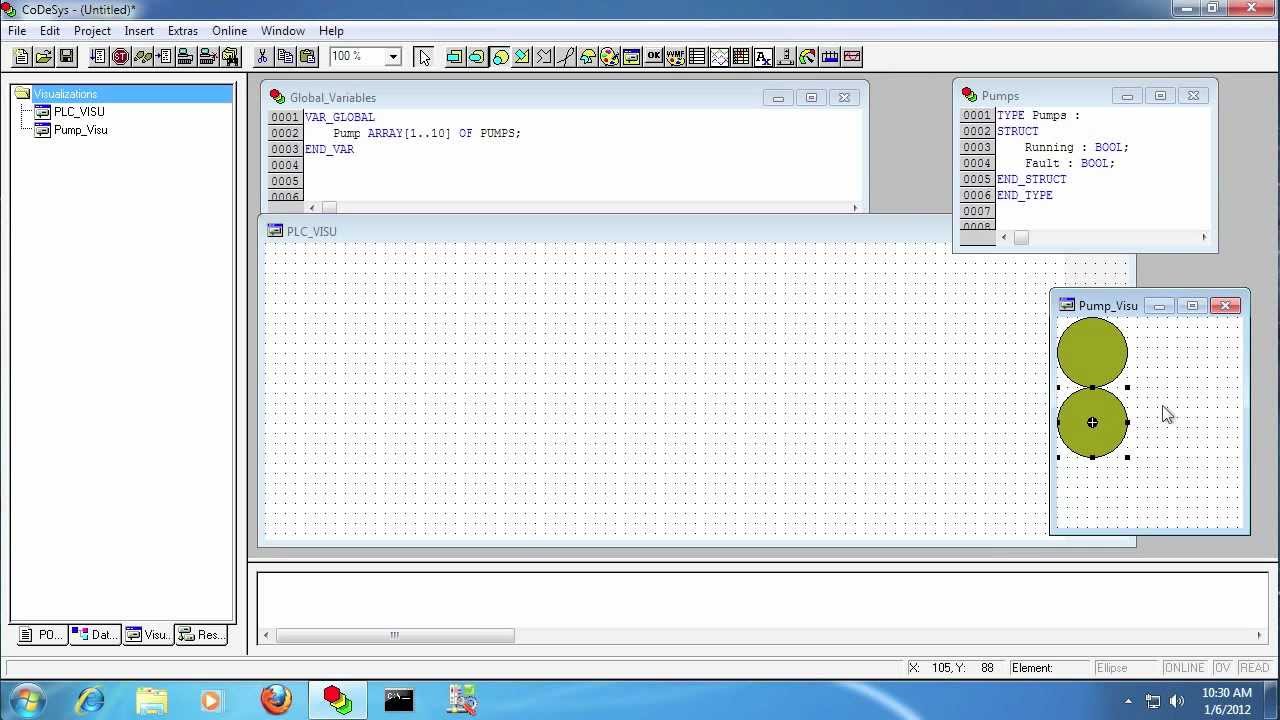Image resolution: width=1280 pixels, height=720 pixels.
Task: Paste with the clipboard toolbar icon
Action: coord(307,57)
